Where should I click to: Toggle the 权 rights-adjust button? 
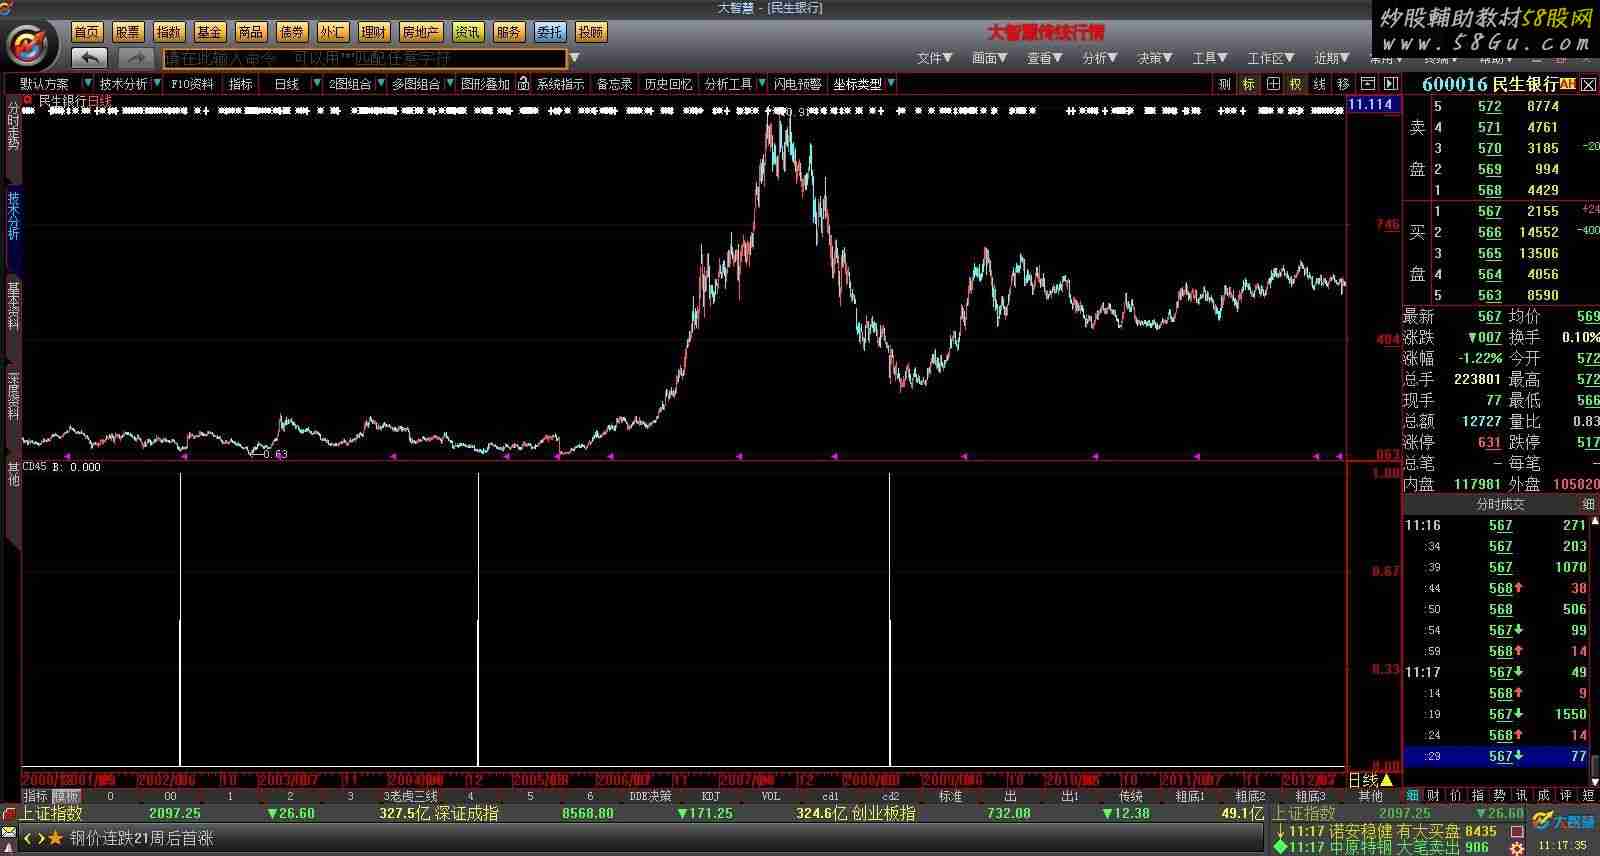[x=1296, y=84]
